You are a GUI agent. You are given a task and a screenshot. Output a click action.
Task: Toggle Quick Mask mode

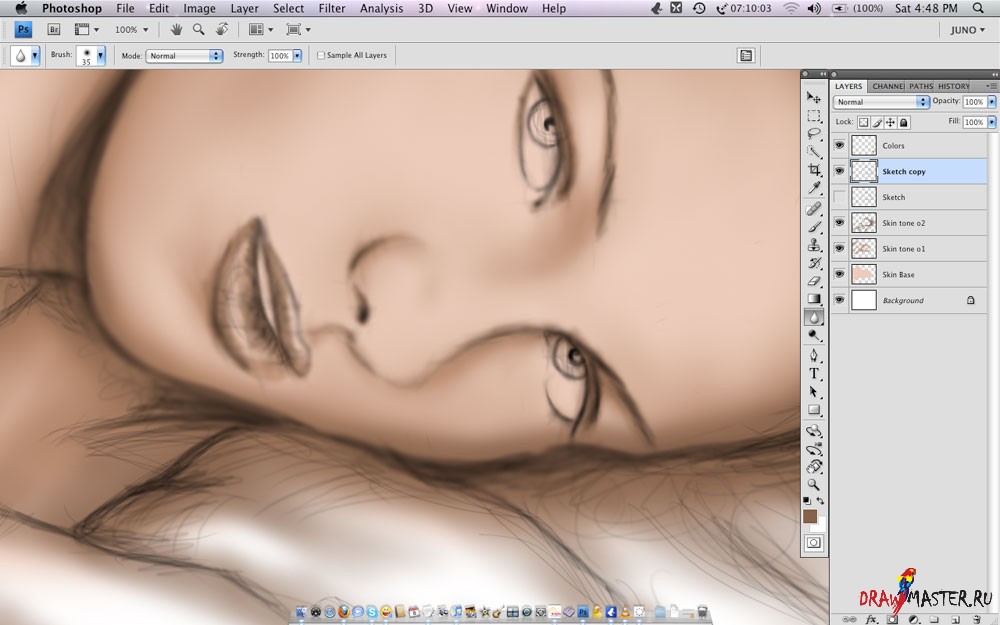tap(814, 543)
